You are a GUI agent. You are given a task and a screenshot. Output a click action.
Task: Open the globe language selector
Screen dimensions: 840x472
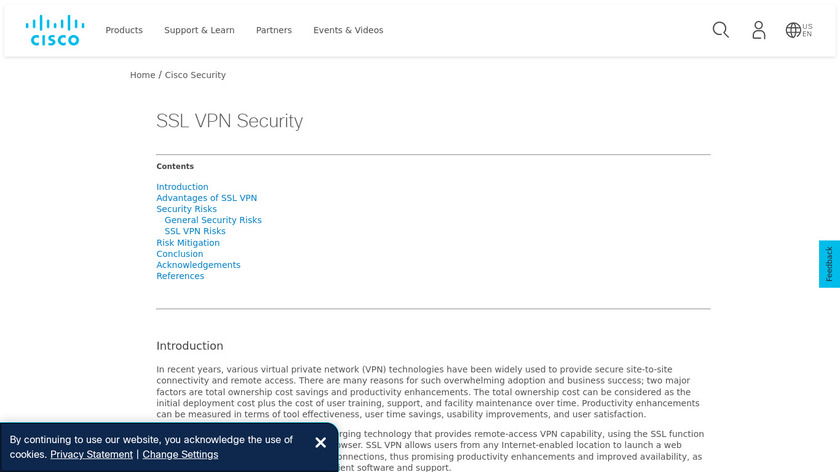(x=799, y=30)
